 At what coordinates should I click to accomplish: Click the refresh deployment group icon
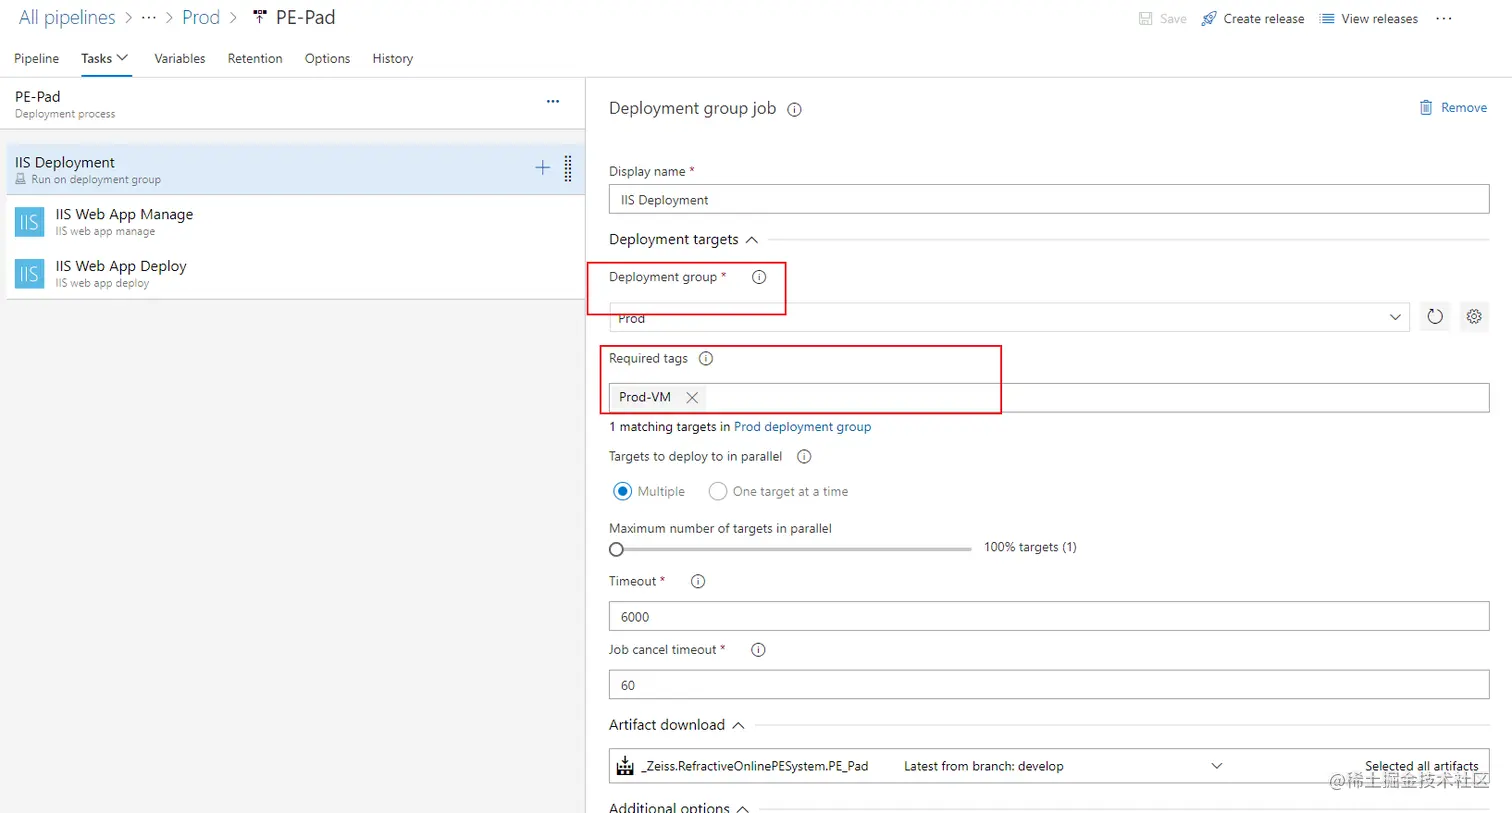1435,317
